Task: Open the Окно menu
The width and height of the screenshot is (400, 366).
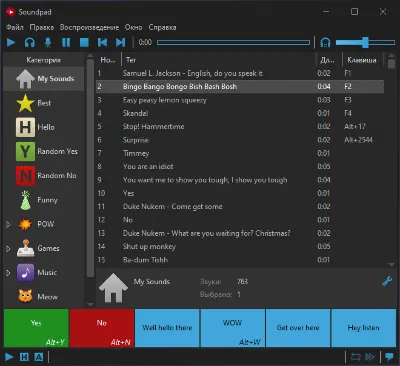Action: (x=133, y=27)
